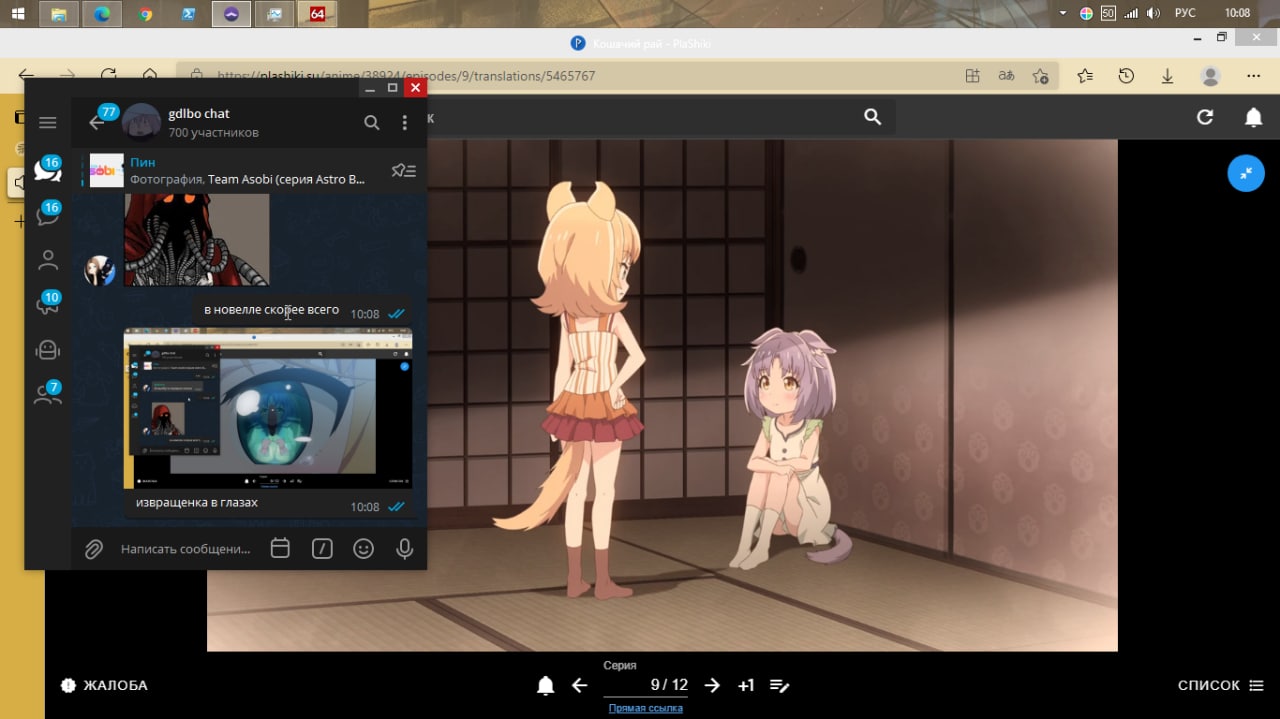Mark episode watched with +1
The height and width of the screenshot is (719, 1280).
pos(746,685)
